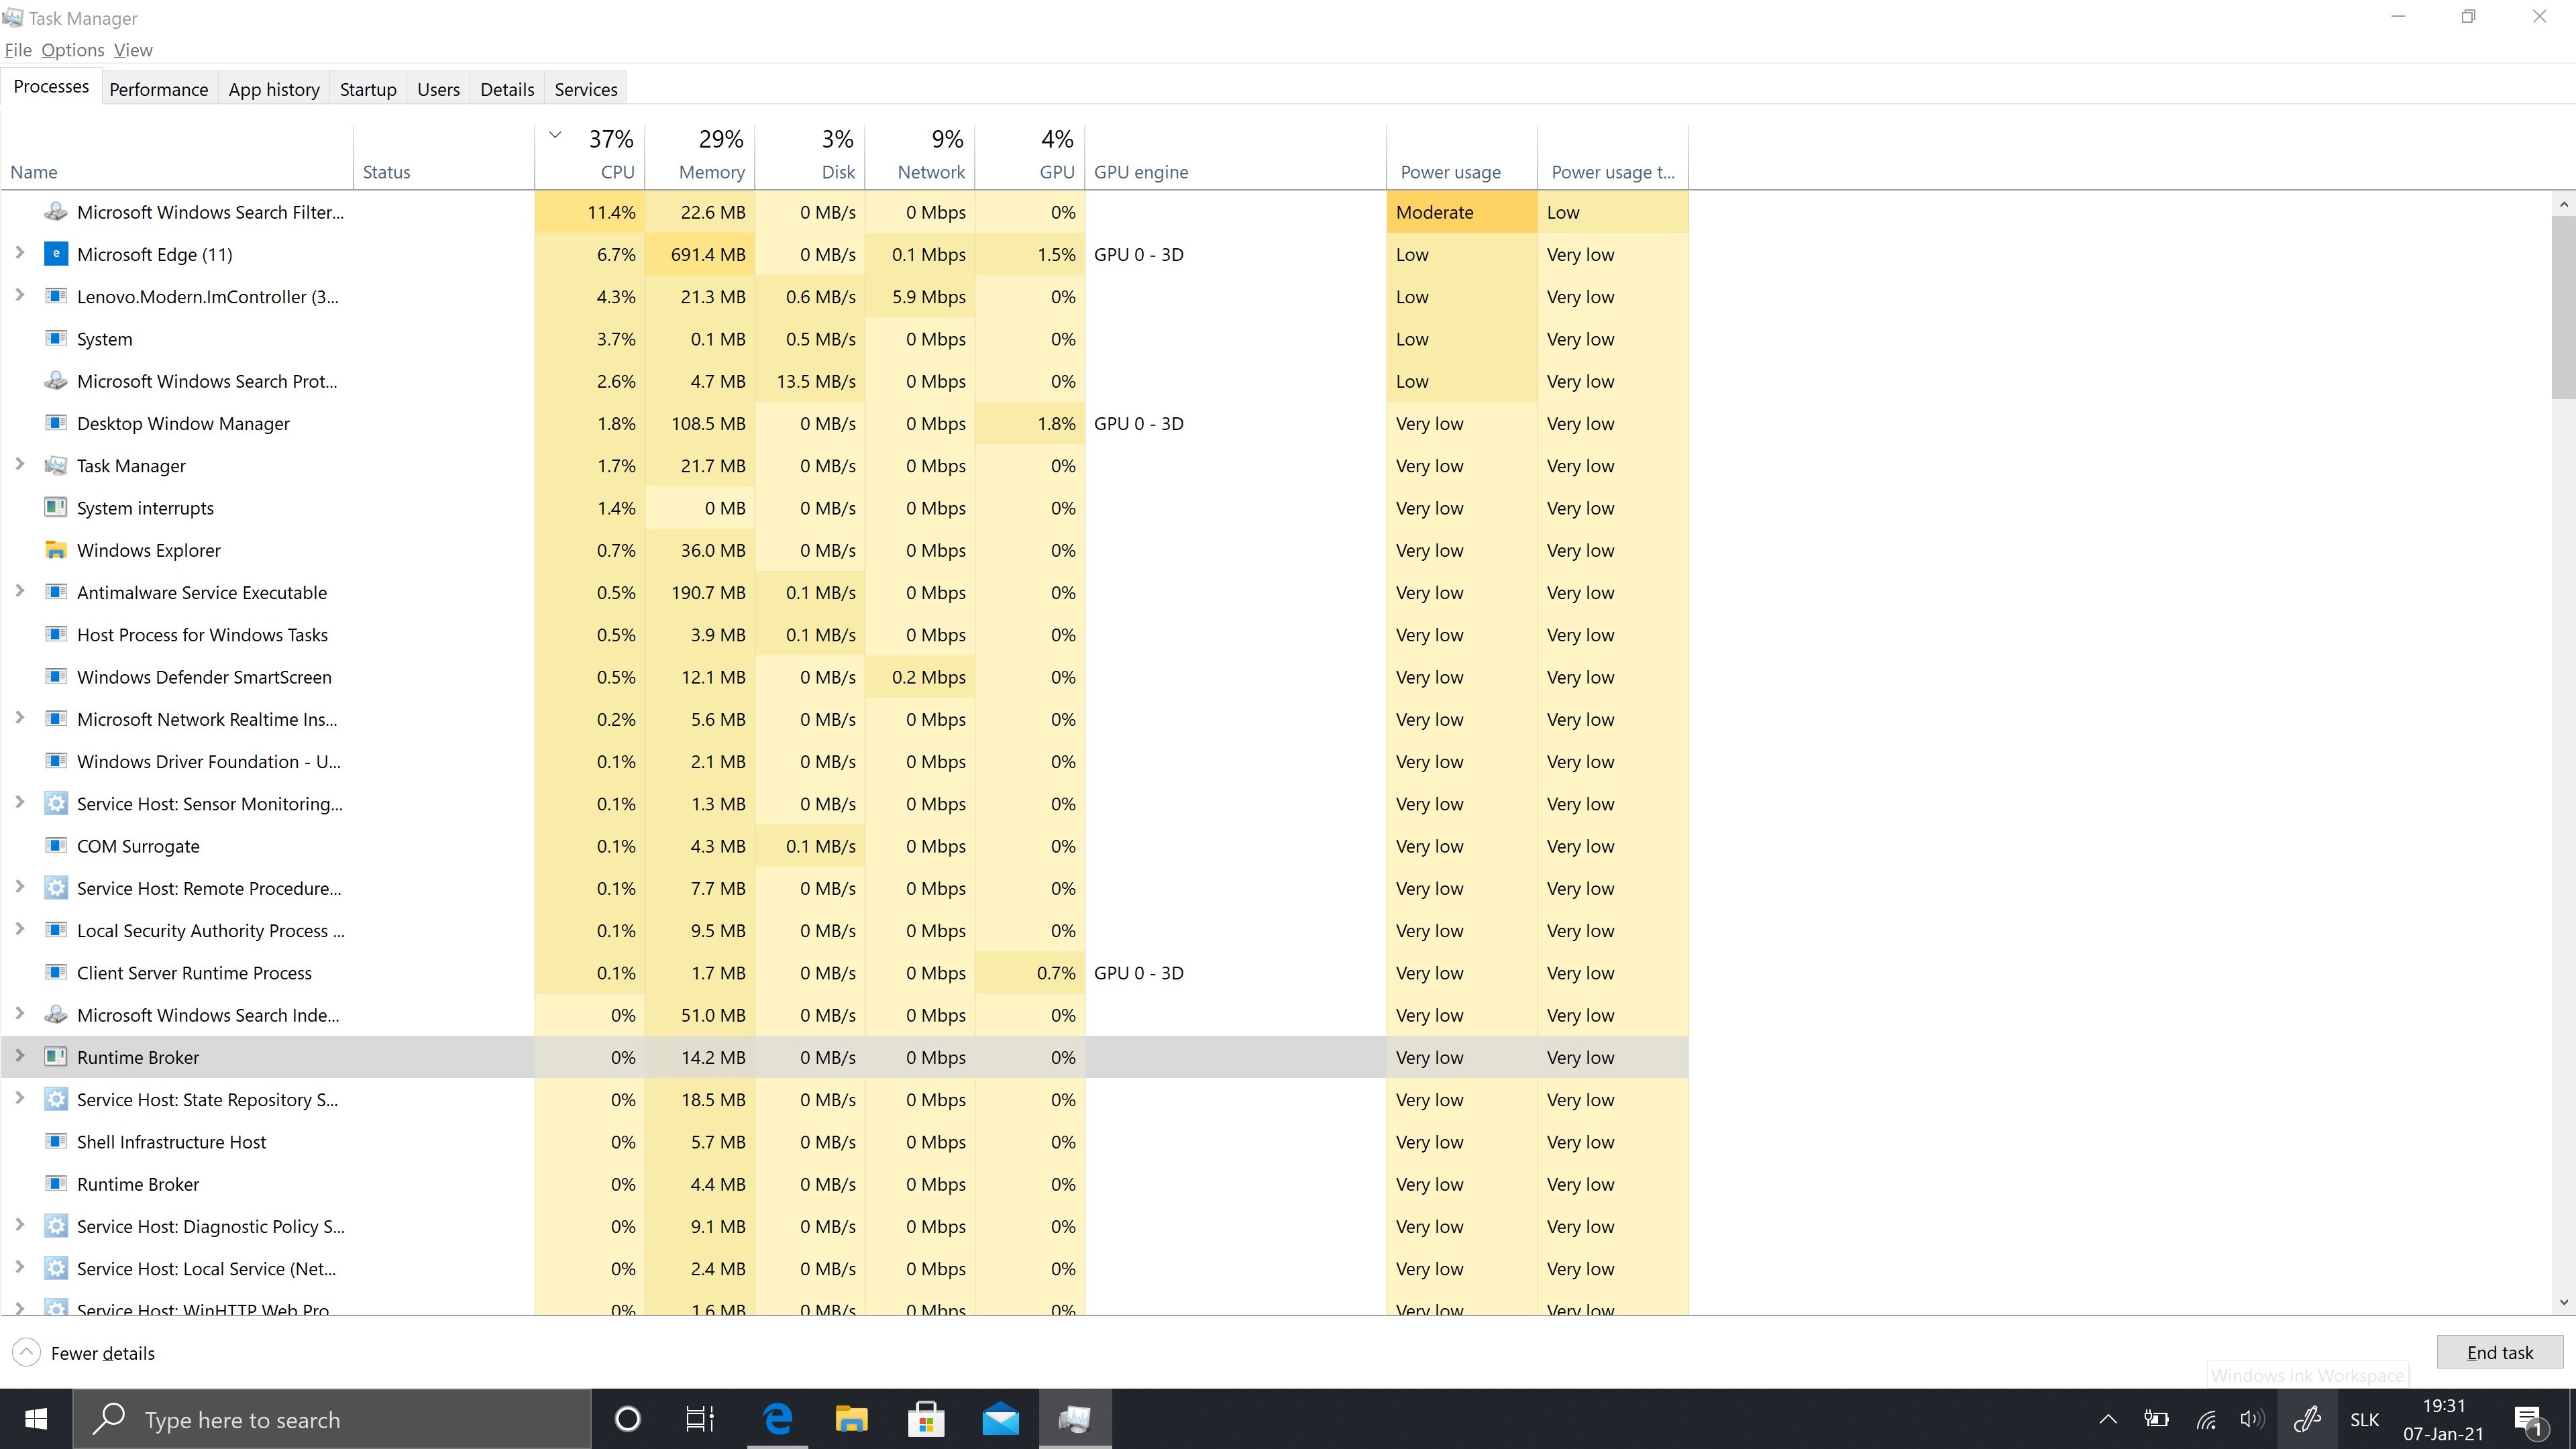This screenshot has width=2576, height=1449.
Task: Show hidden system tray icons chevron
Action: point(2108,1419)
